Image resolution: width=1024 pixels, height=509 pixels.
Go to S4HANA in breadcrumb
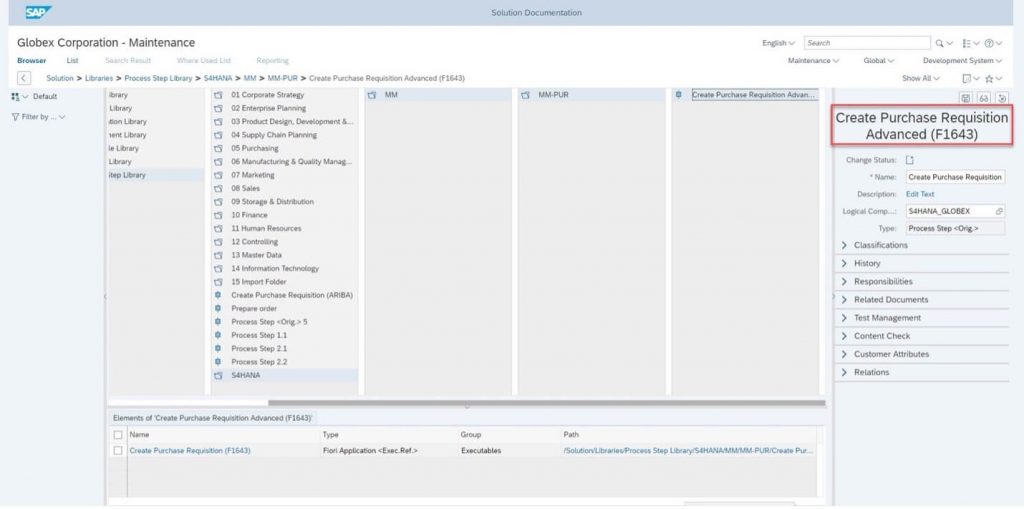point(218,78)
